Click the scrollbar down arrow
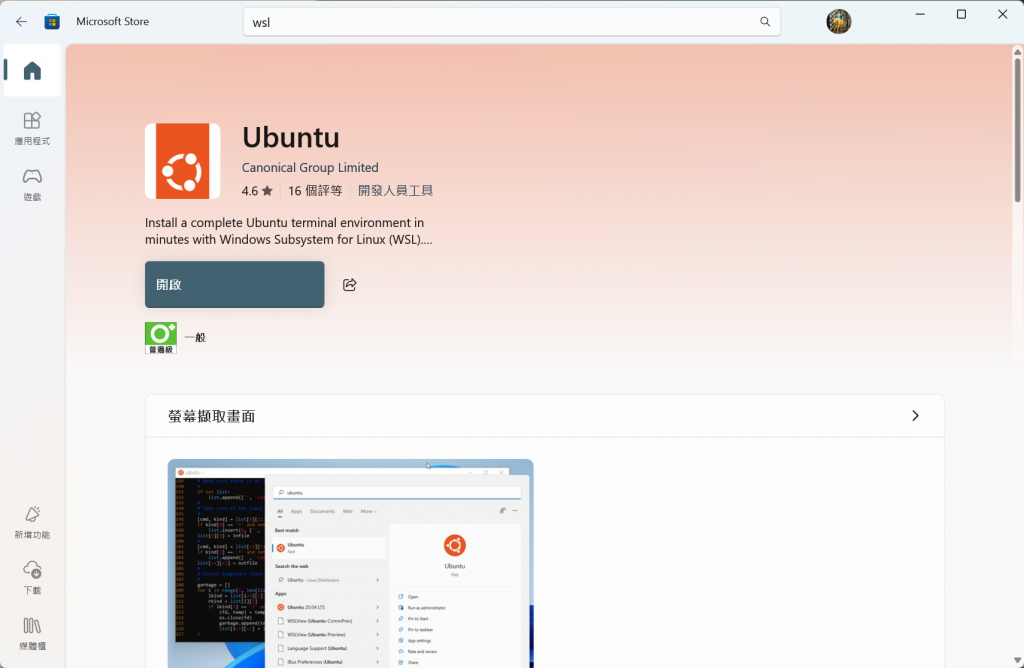Image resolution: width=1024 pixels, height=668 pixels. (1017, 661)
